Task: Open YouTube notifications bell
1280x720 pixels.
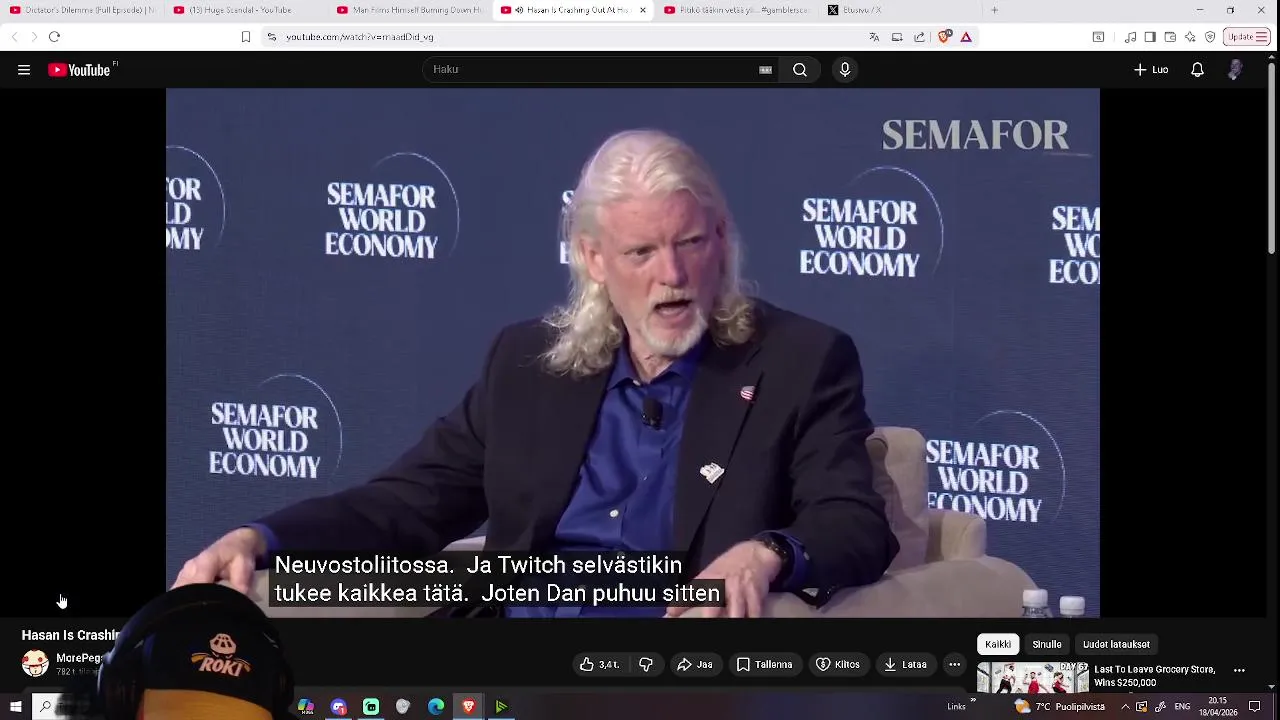Action: tap(1197, 70)
